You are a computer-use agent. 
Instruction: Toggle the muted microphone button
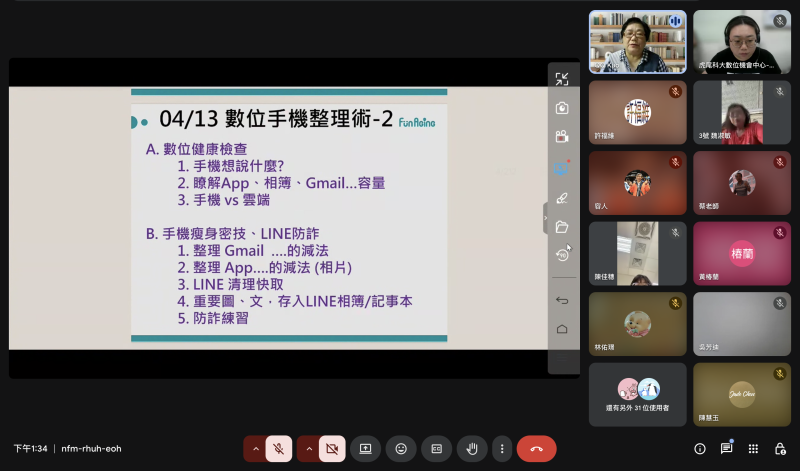pos(279,449)
